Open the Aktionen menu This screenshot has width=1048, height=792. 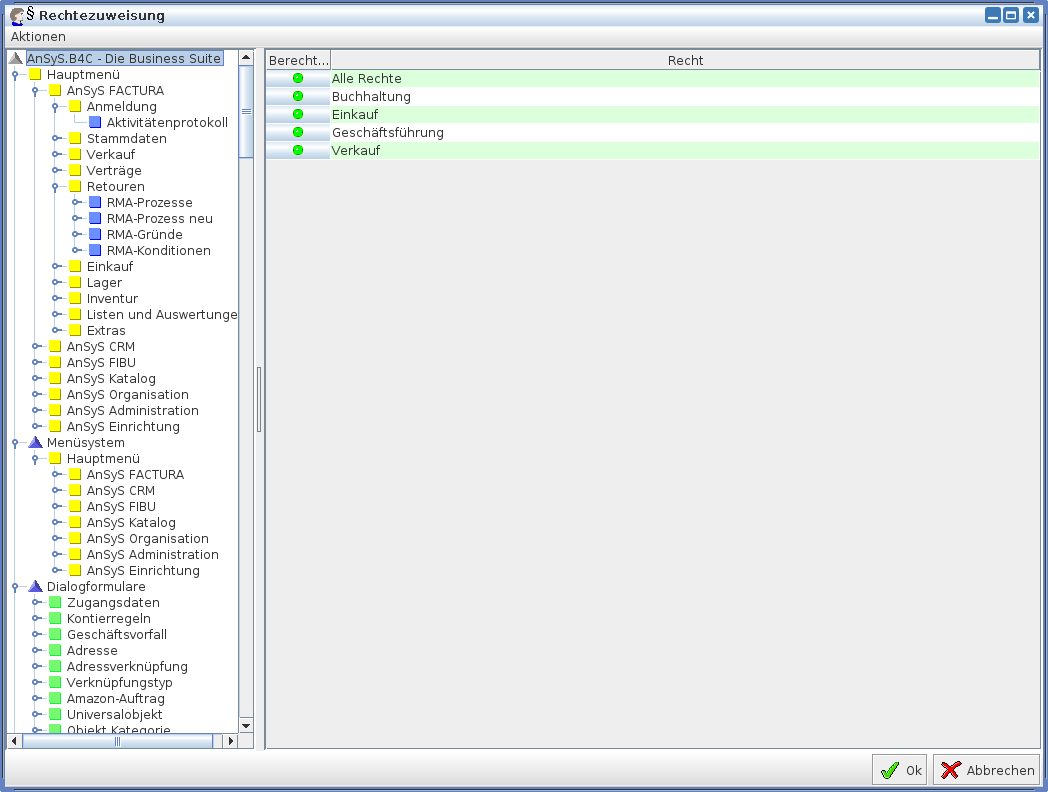click(x=38, y=36)
